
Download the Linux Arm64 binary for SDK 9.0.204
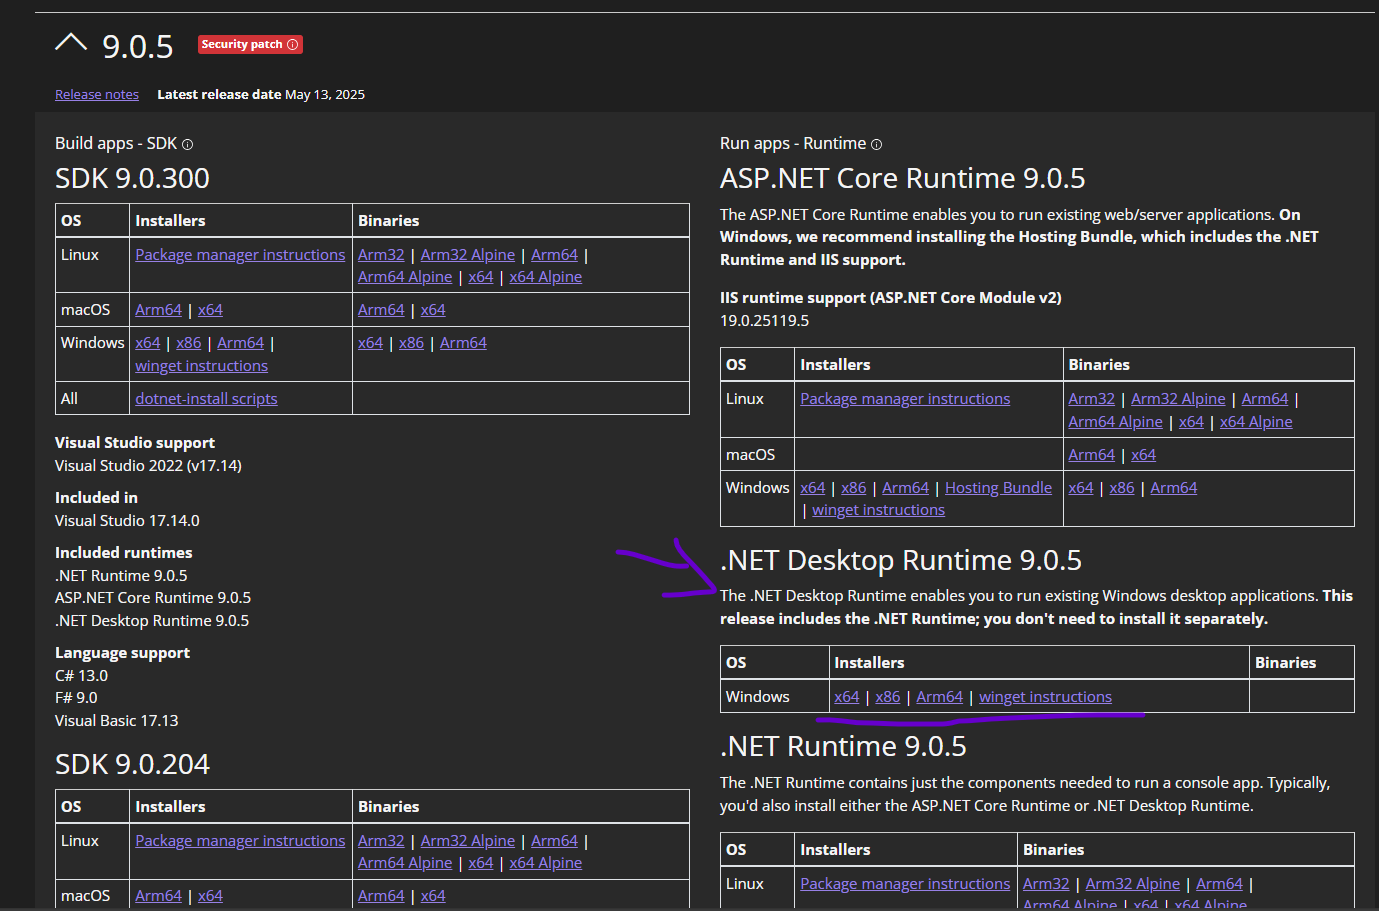click(554, 840)
